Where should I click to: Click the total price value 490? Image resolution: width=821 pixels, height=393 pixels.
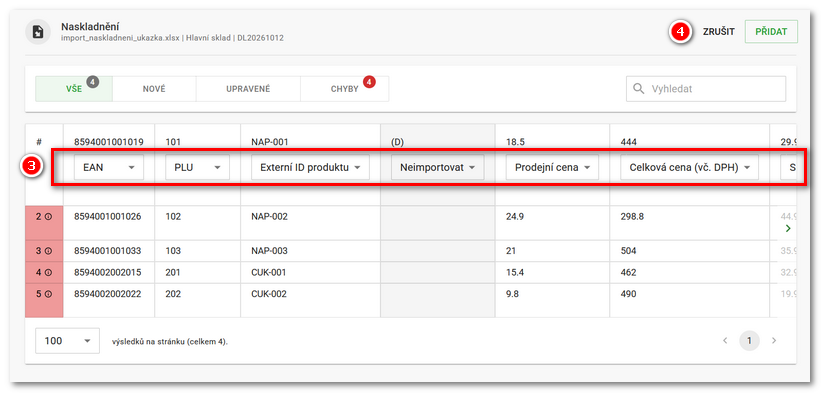(x=628, y=294)
